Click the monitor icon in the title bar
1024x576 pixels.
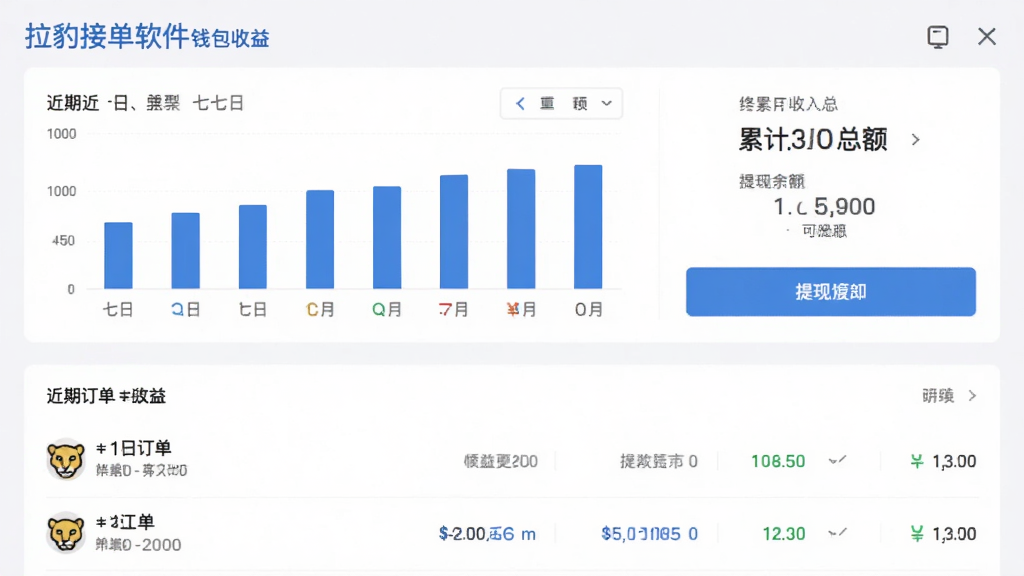pos(938,37)
